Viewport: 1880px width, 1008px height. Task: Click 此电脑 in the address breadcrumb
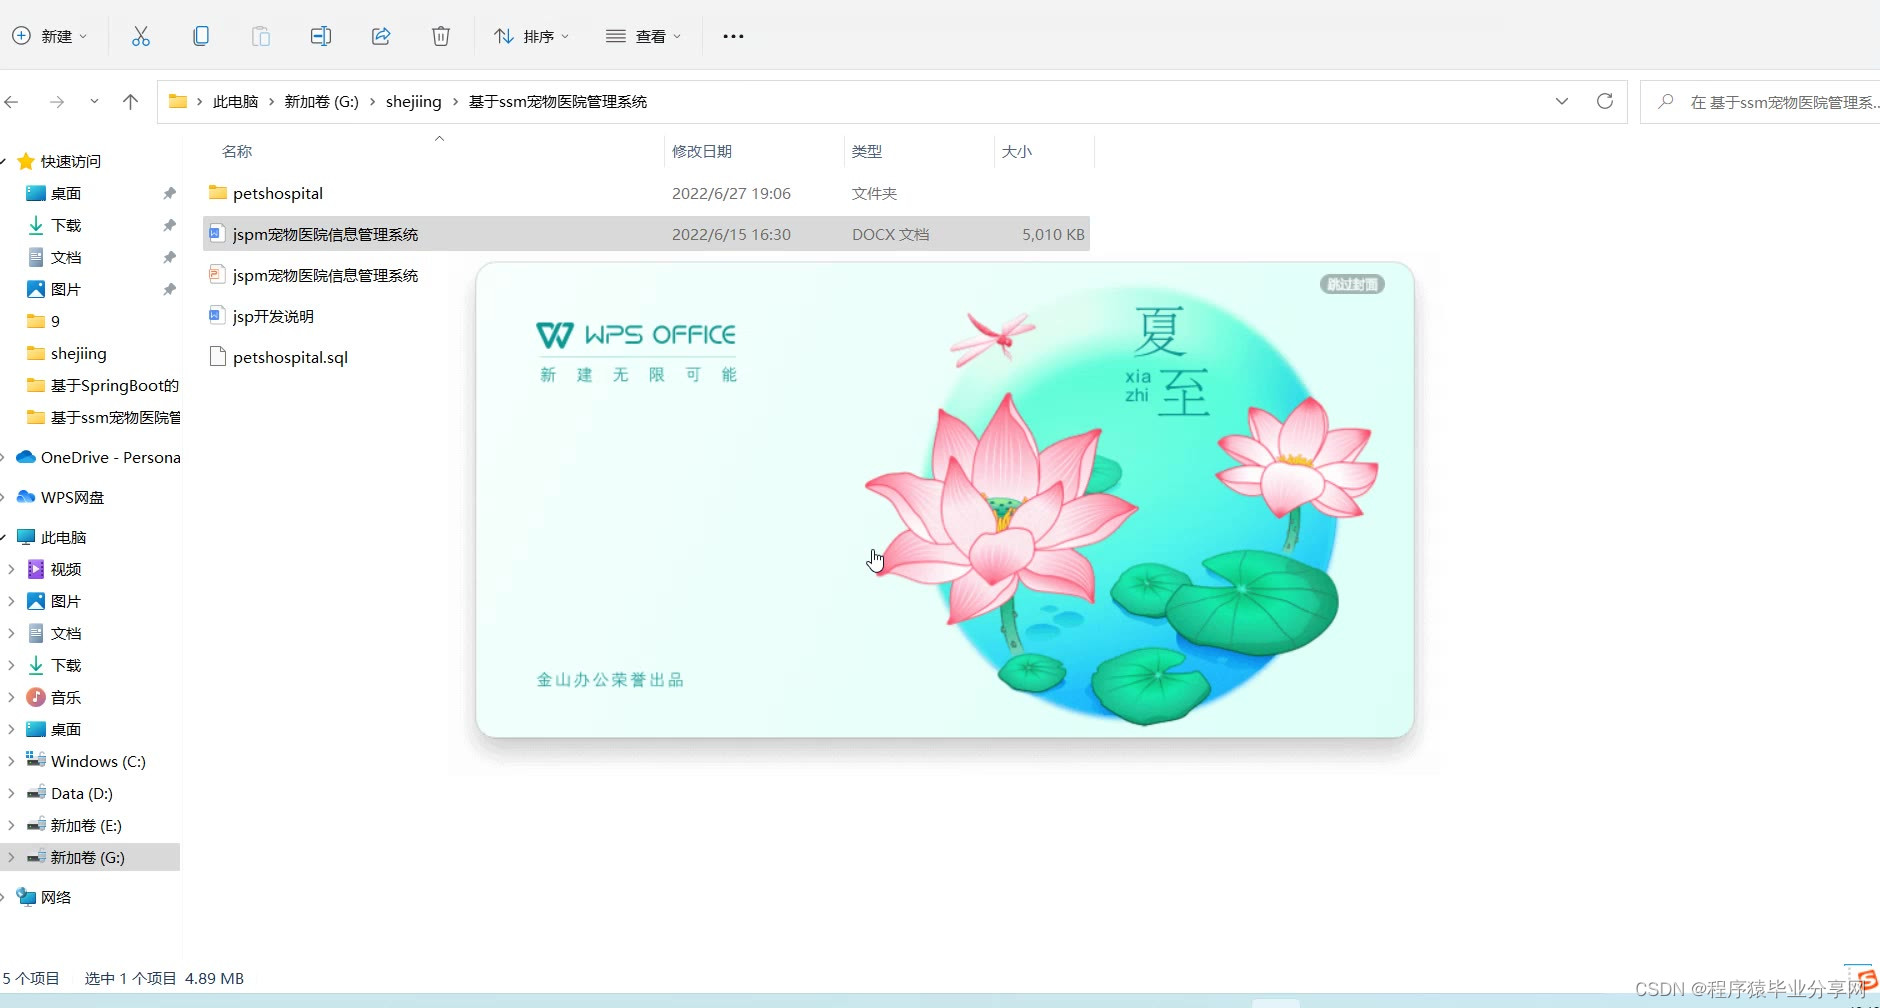tap(235, 102)
